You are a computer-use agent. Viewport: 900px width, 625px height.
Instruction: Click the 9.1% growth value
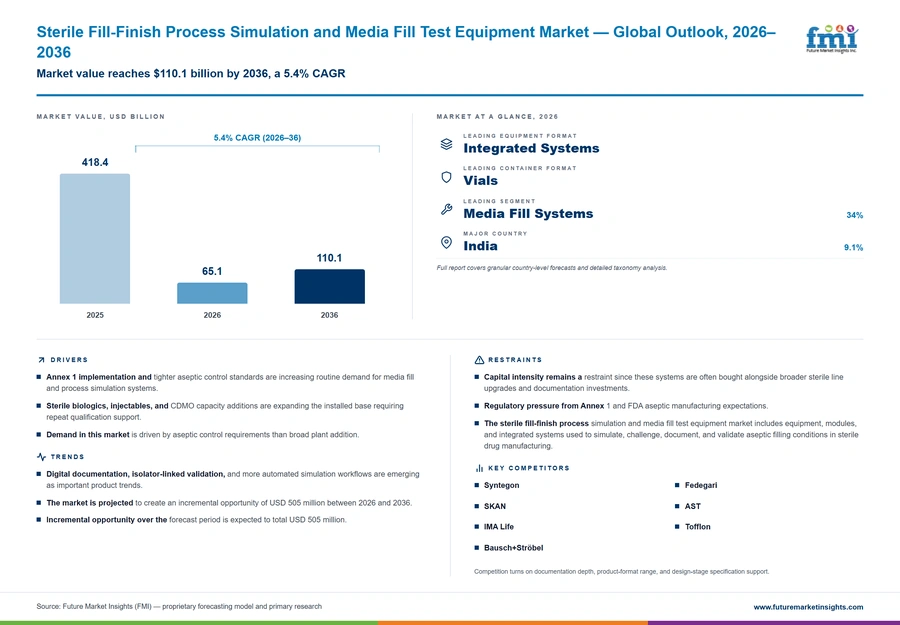[854, 247]
